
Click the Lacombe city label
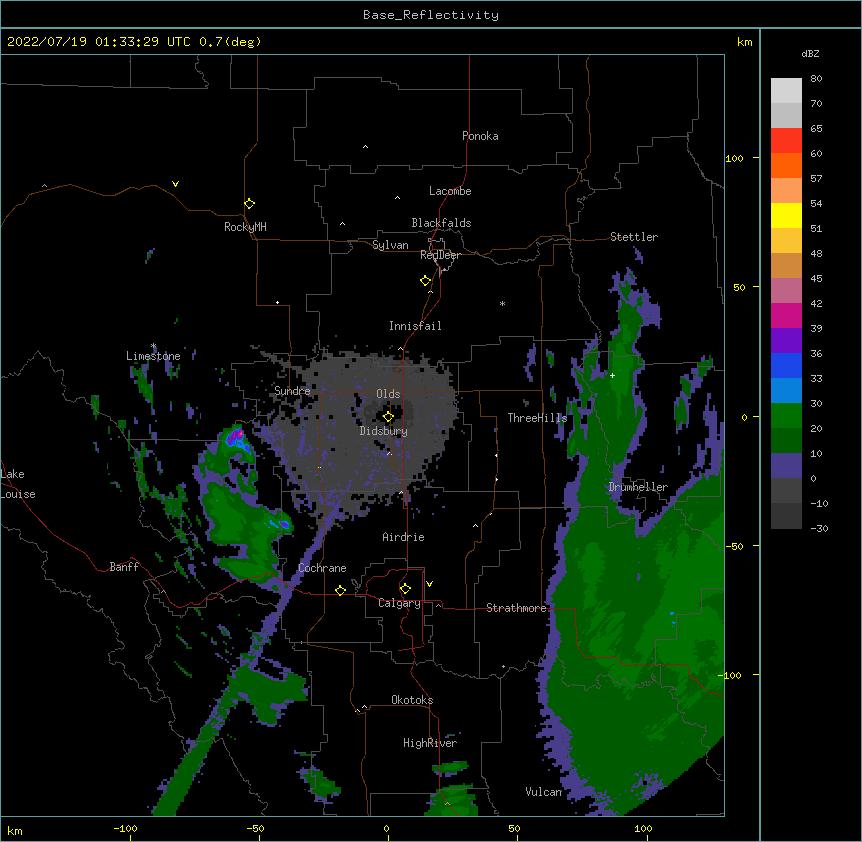click(450, 191)
